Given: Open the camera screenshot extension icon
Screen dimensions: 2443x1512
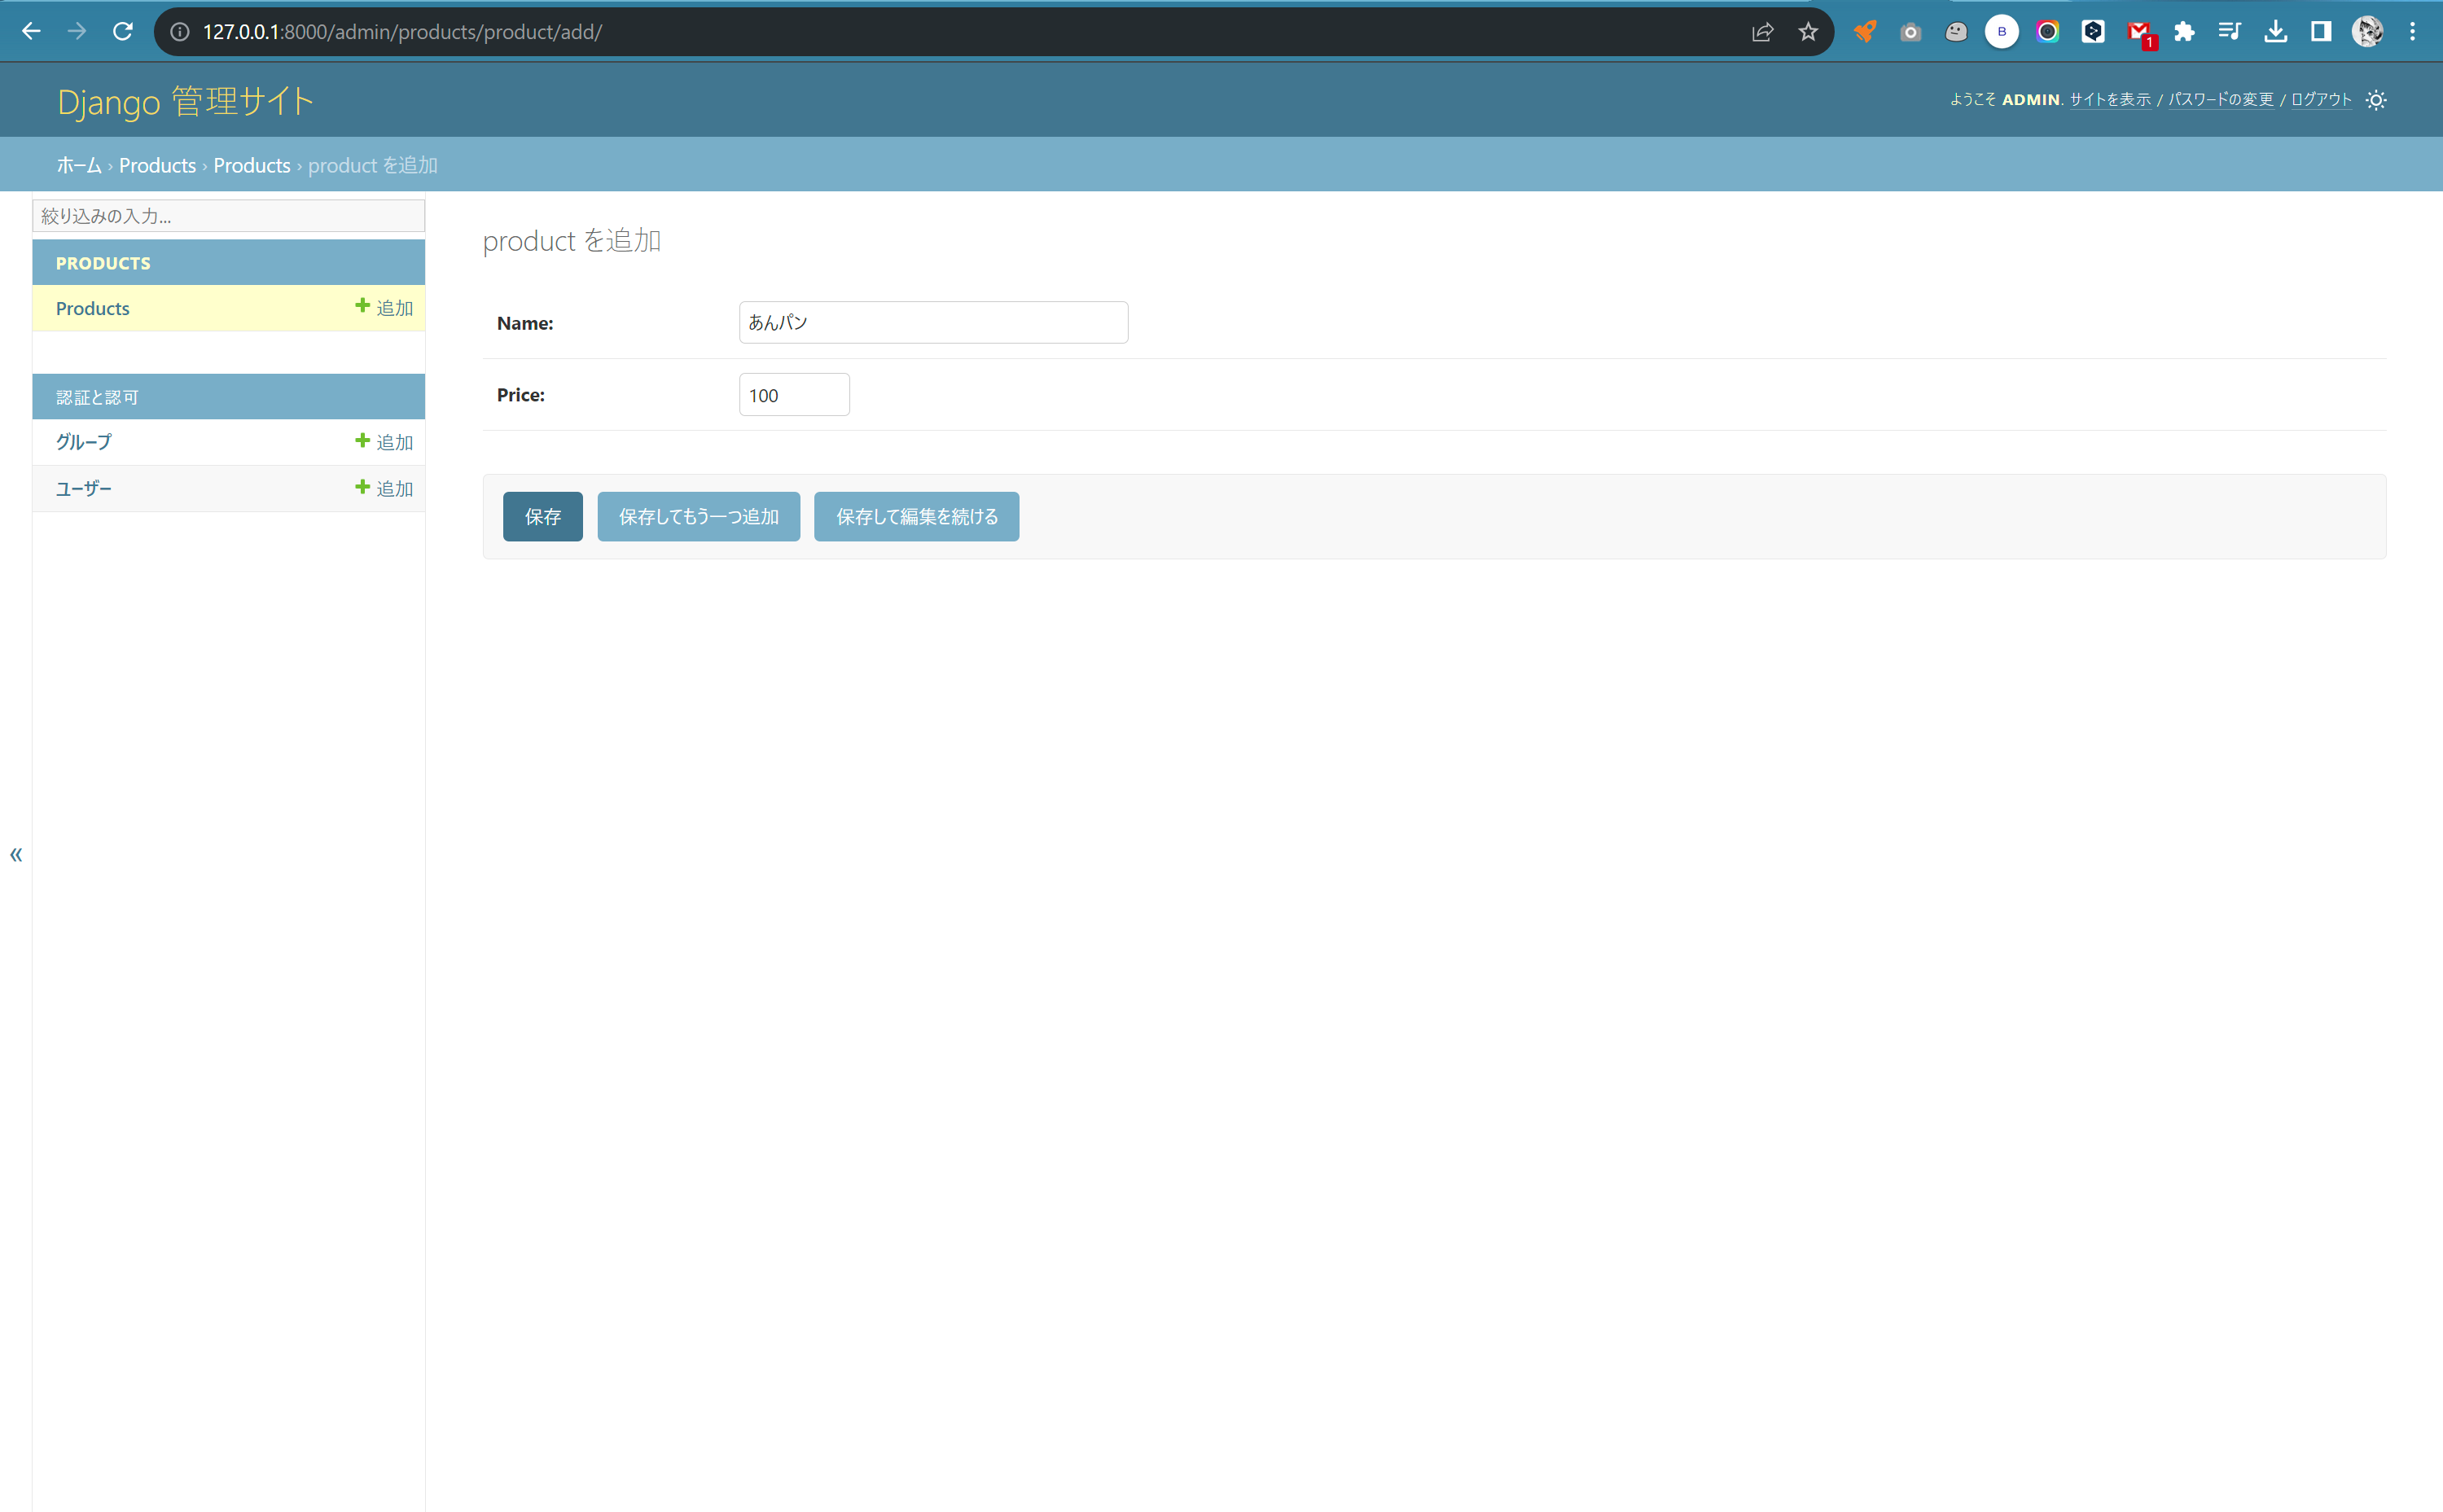Looking at the screenshot, I should (1911, 31).
